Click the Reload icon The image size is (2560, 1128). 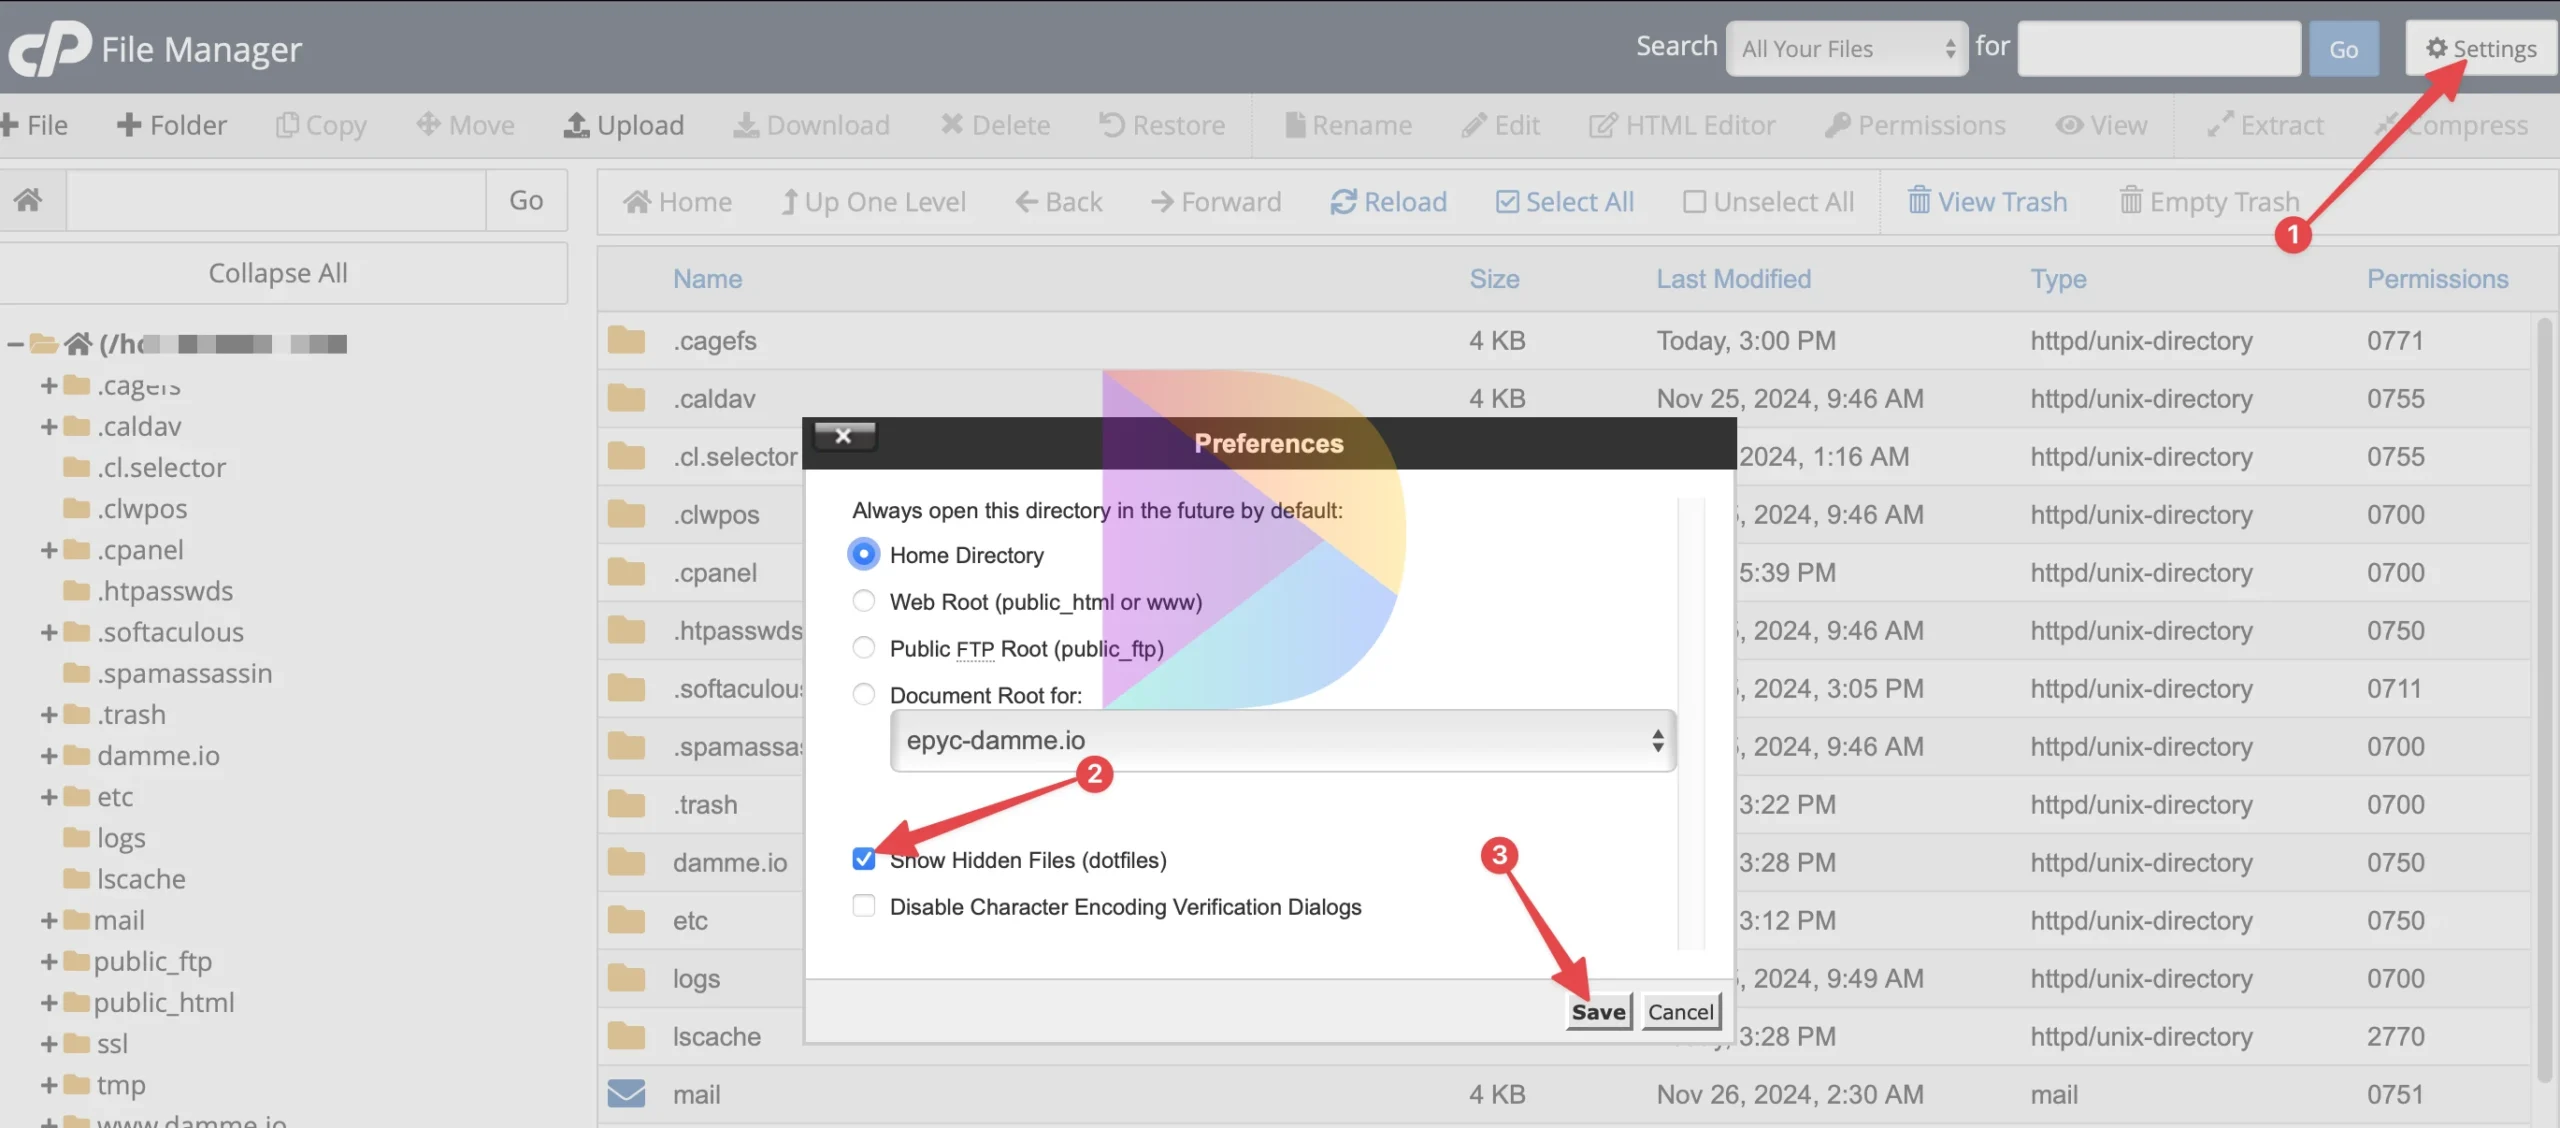1343,202
